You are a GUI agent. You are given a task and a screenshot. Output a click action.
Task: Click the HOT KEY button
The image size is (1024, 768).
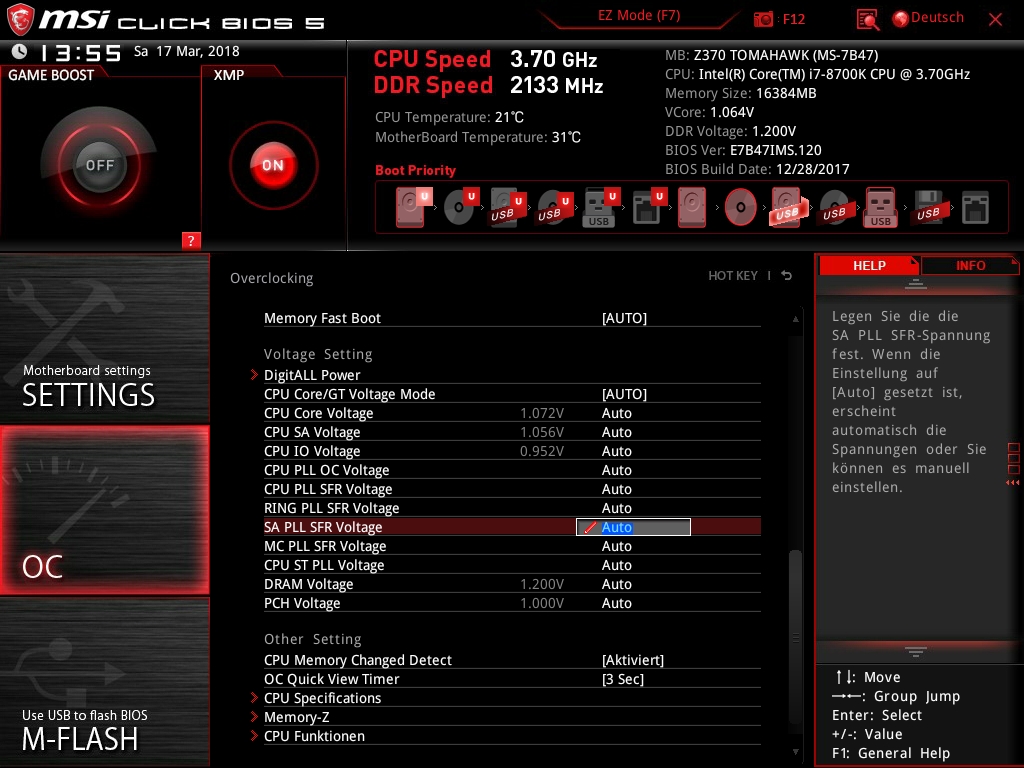click(733, 276)
